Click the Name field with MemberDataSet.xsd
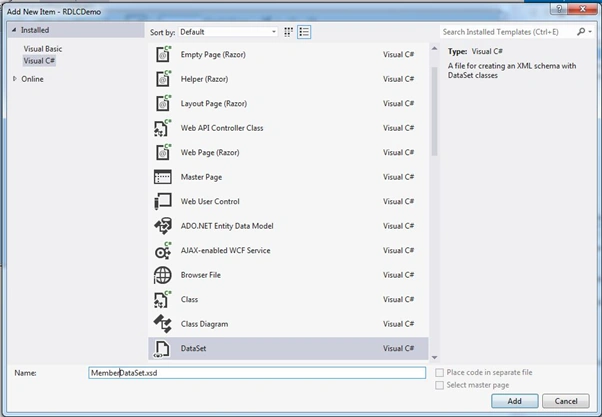Screen dimensions: 602x417 tap(257, 373)
